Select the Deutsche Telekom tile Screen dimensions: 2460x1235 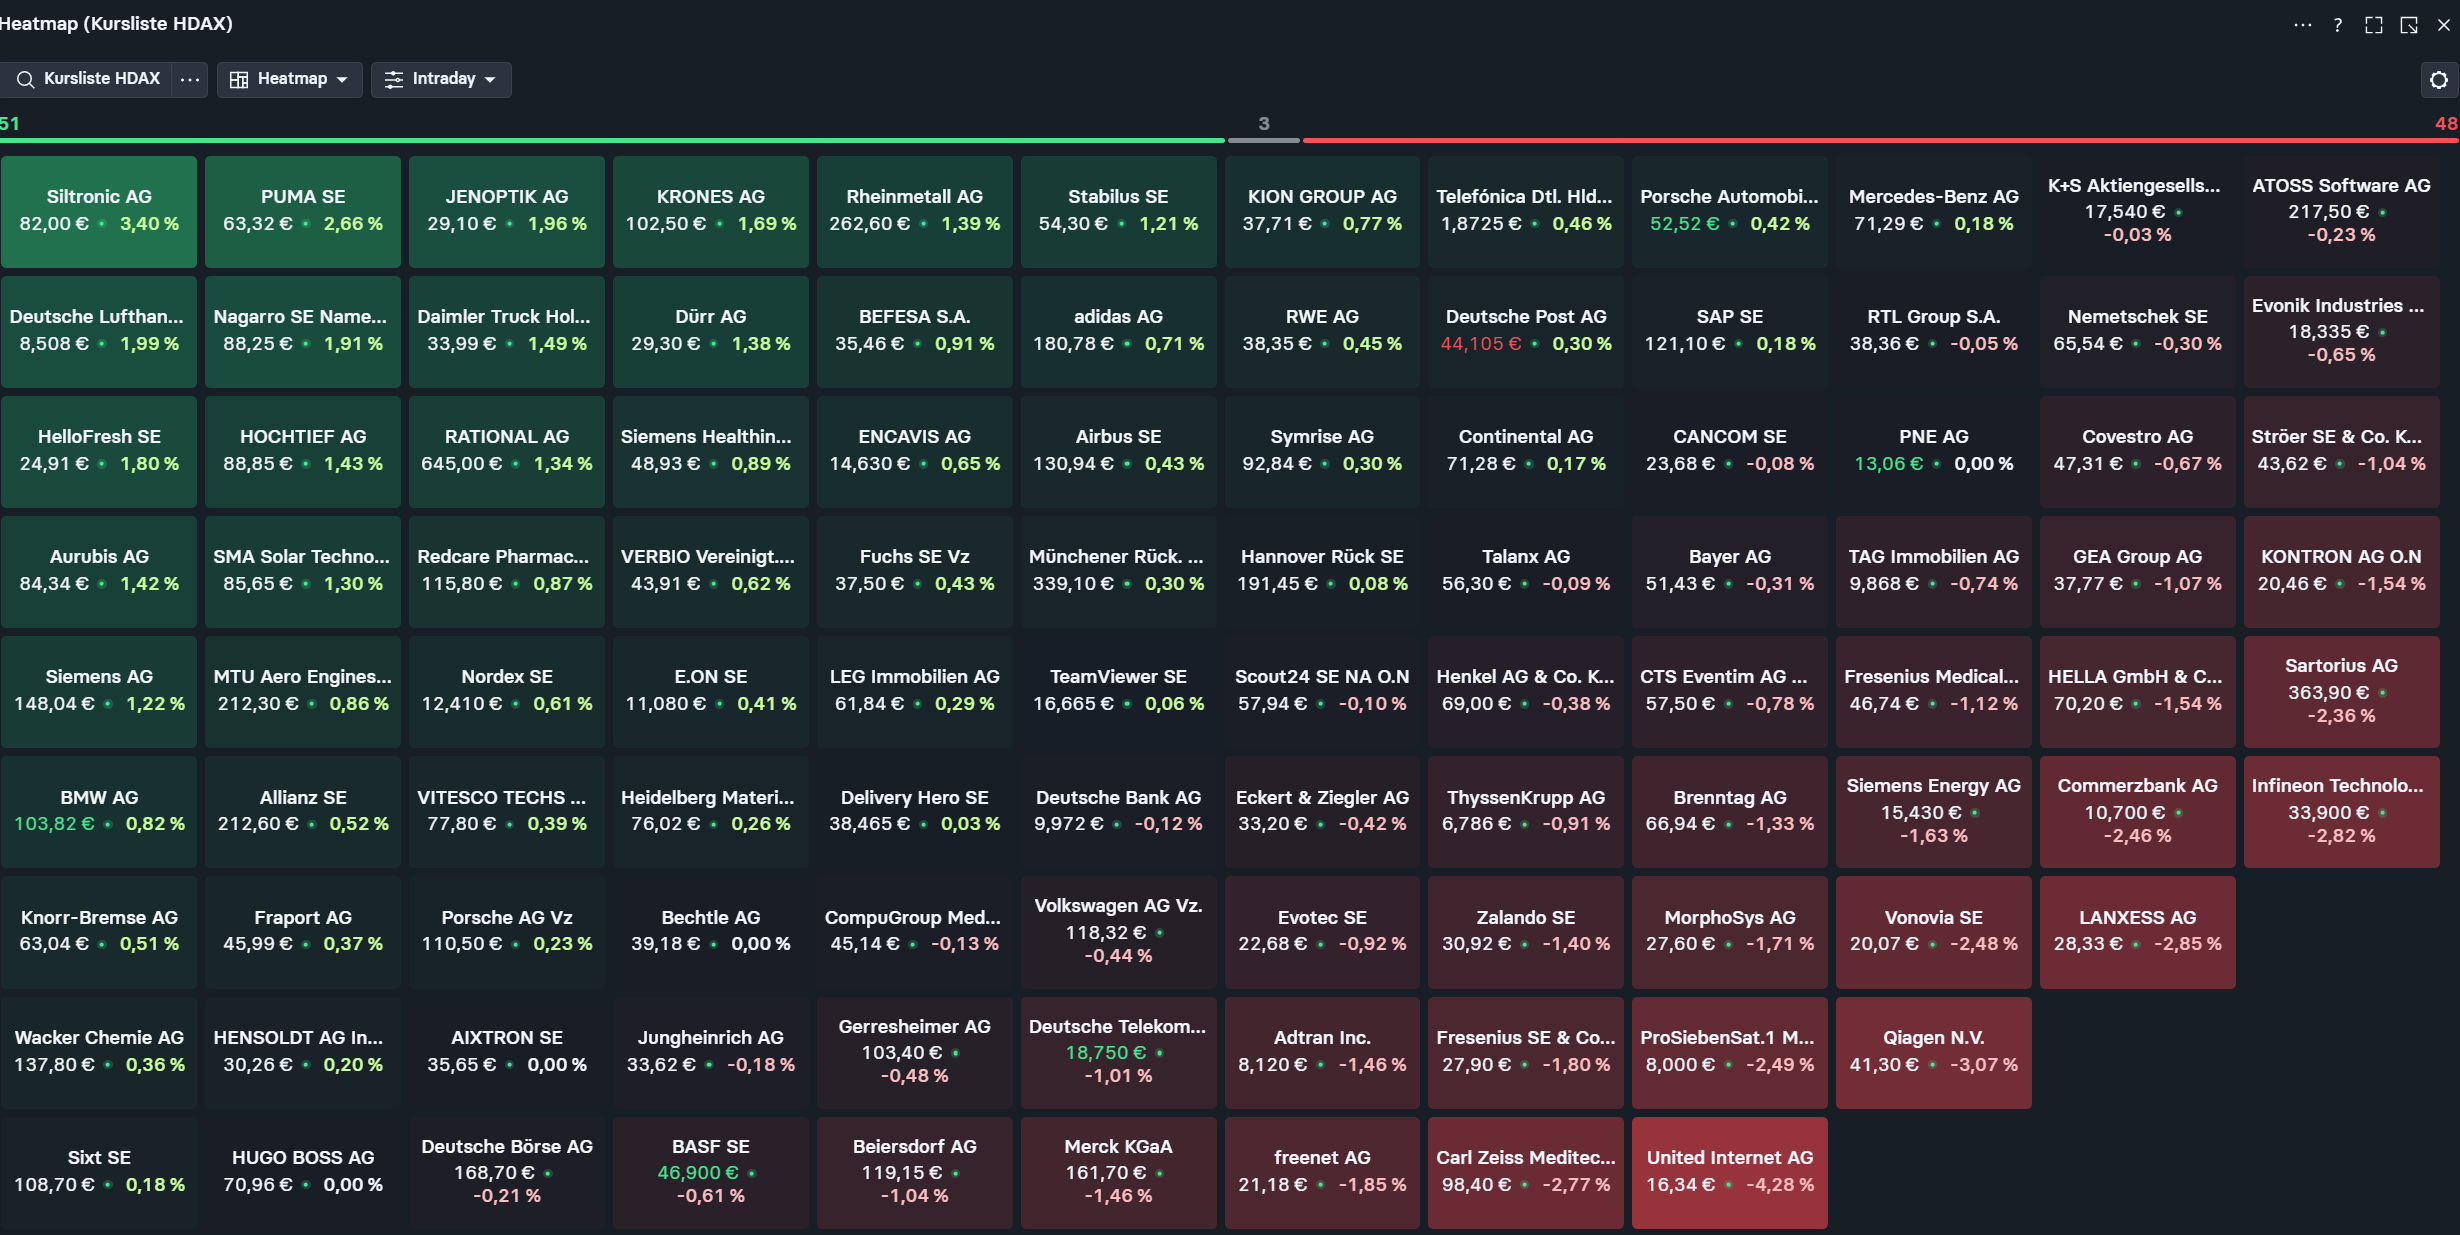(x=1119, y=1052)
